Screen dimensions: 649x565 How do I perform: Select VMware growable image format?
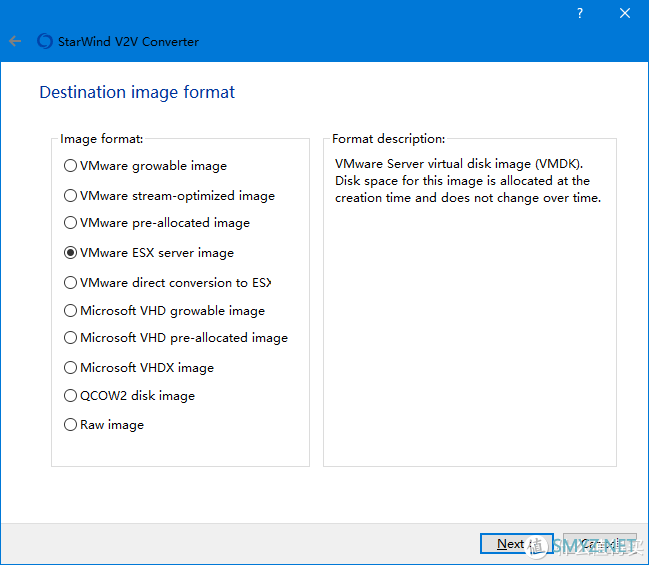[x=70, y=166]
